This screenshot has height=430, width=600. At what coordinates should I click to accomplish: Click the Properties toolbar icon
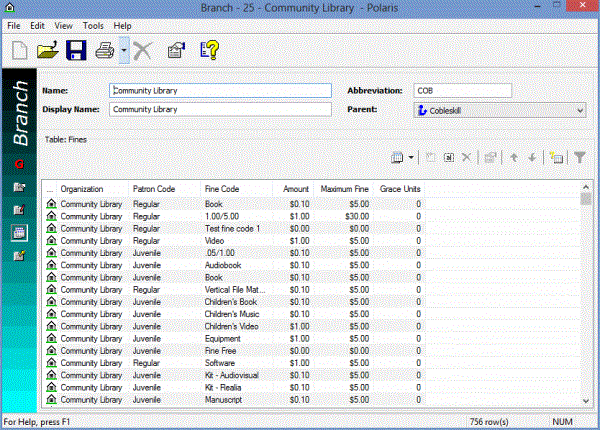(x=176, y=50)
